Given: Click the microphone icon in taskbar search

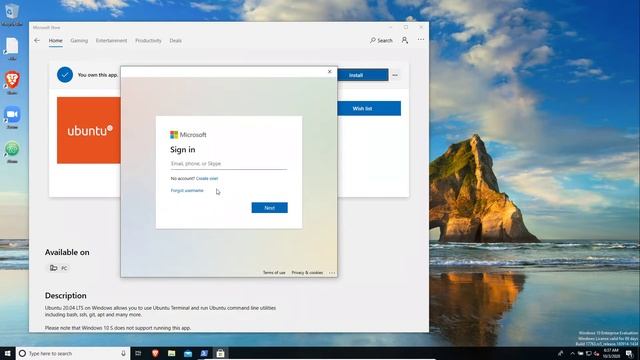Looking at the screenshot, I should [123, 353].
